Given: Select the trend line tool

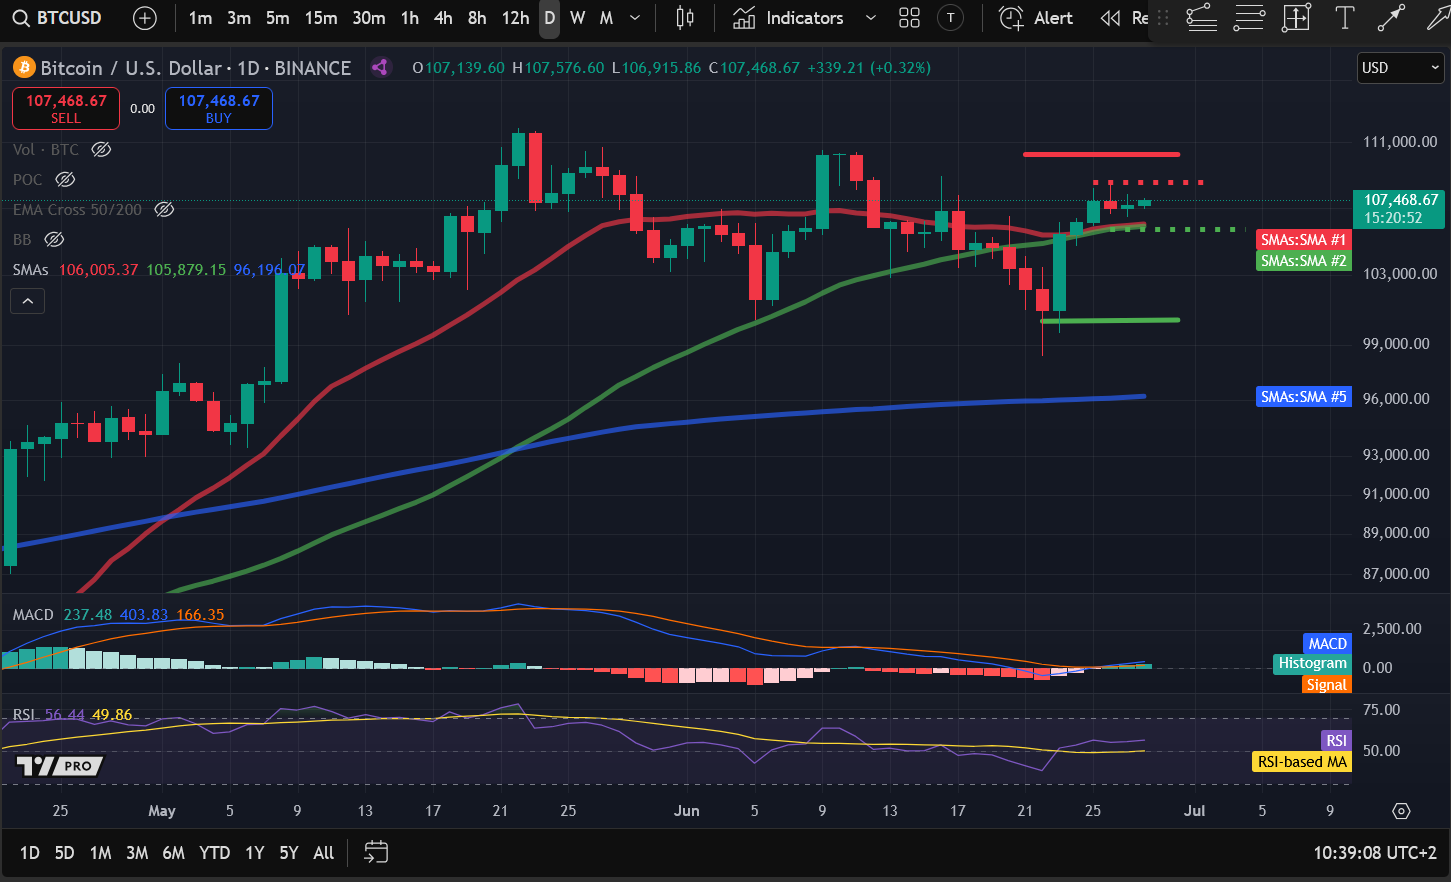Looking at the screenshot, I should click(1391, 17).
